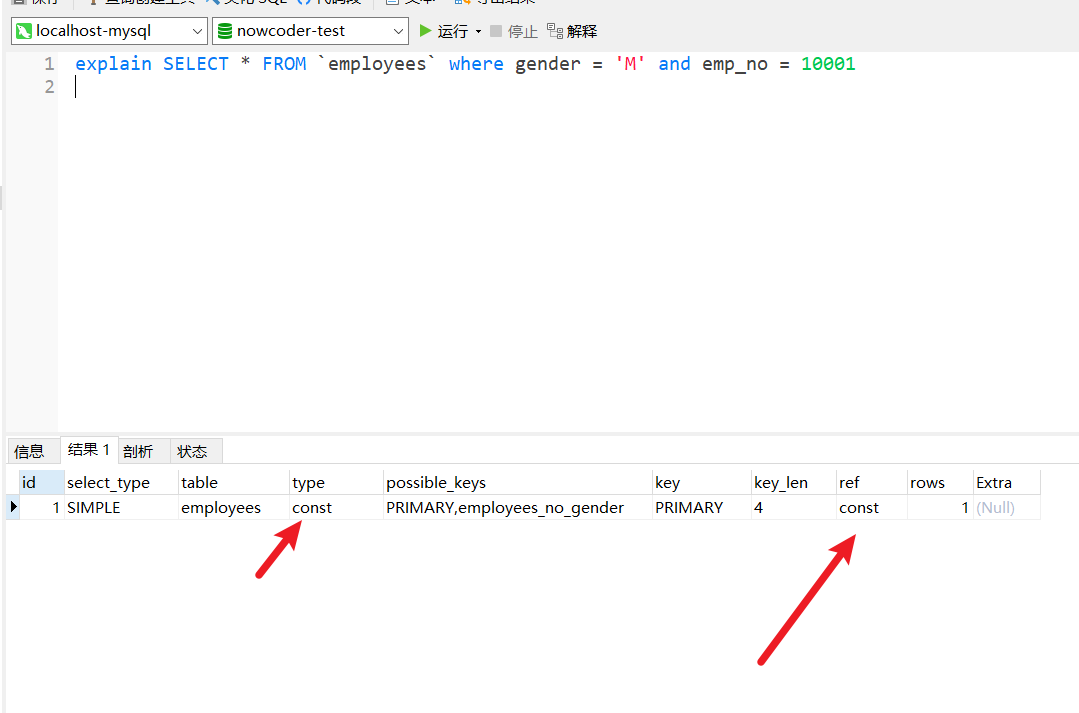Select the 1 cell under id column
Image resolution: width=1079 pixels, height=713 pixels.
click(42, 508)
